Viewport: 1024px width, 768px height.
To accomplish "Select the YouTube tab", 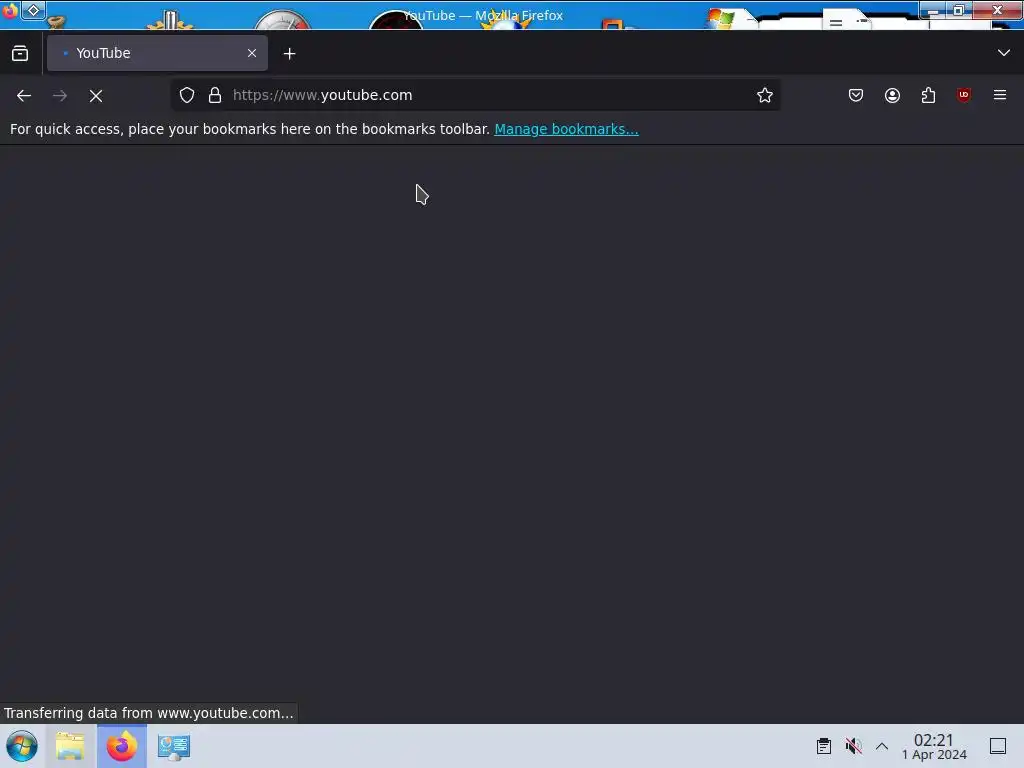I will pyautogui.click(x=157, y=53).
